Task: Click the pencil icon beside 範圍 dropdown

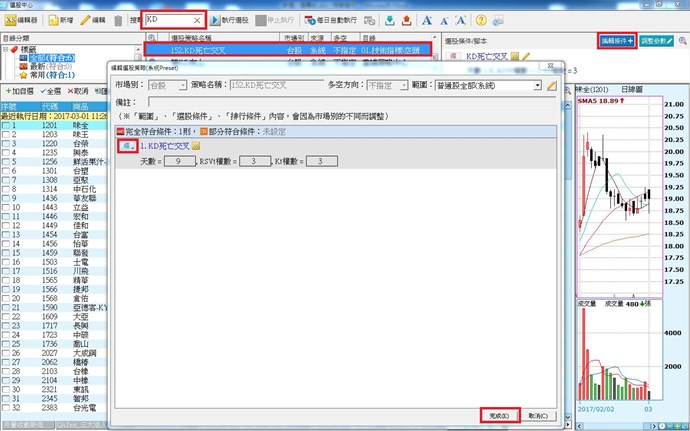Action: pos(551,87)
